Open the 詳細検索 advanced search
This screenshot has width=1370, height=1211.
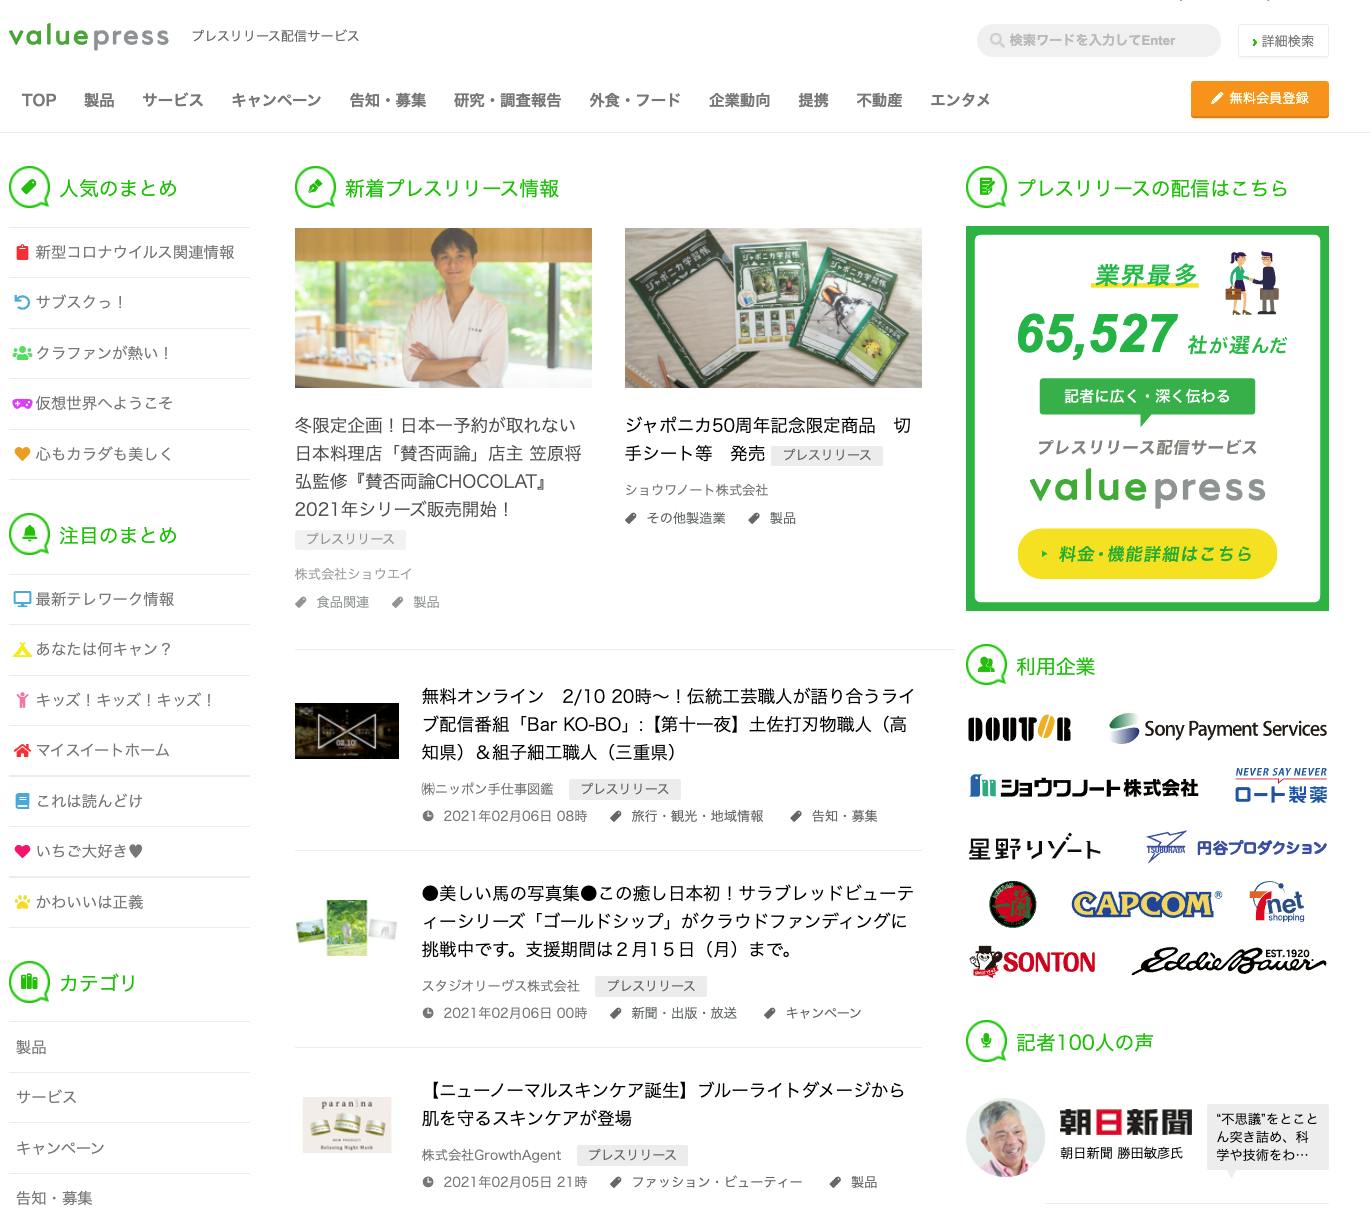click(1282, 41)
